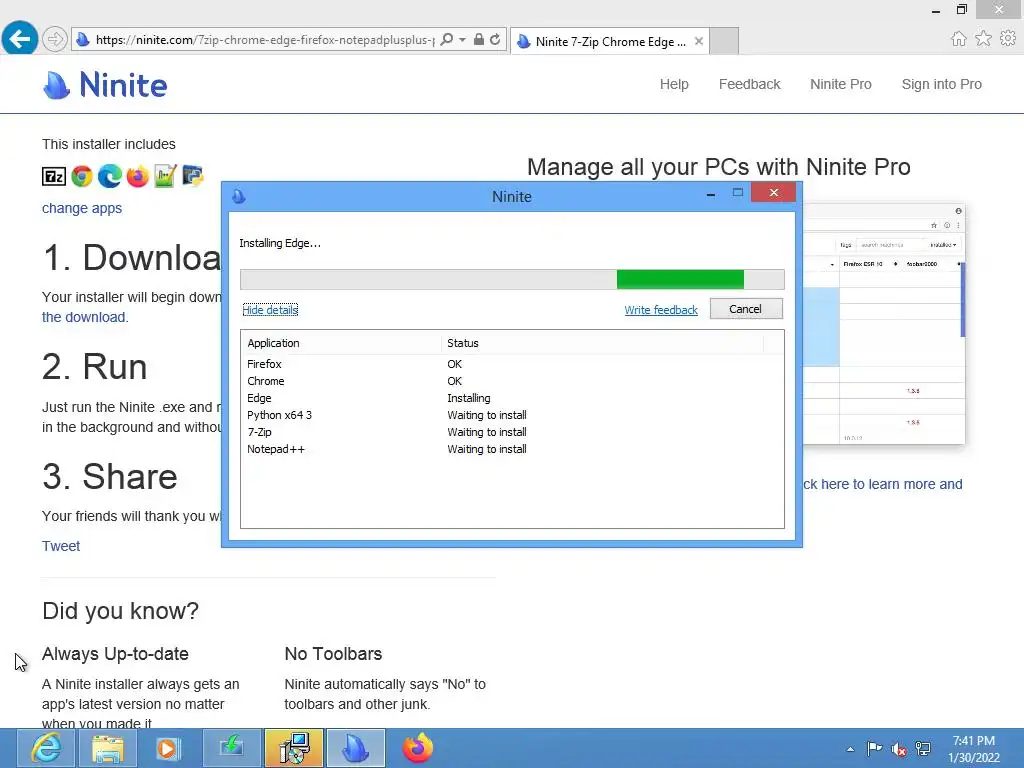
Task: Open File Explorer from taskbar
Action: point(108,748)
